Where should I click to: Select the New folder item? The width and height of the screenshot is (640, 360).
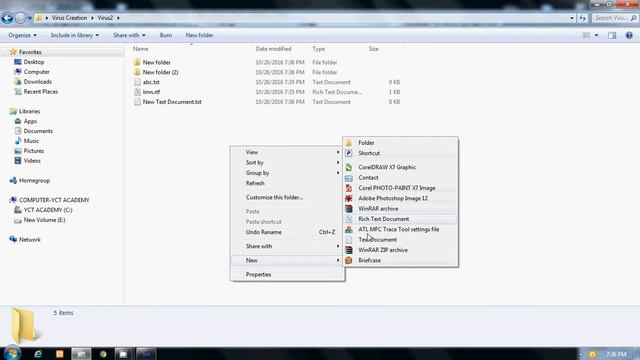tap(156, 62)
